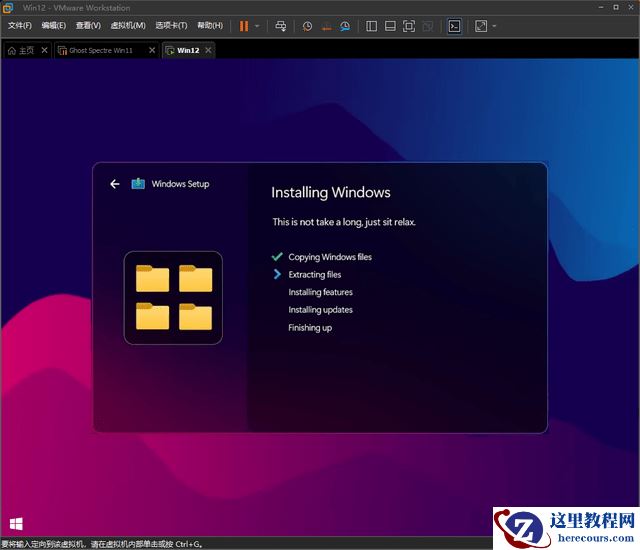Expand the stretch display dropdown arrow
640x550 pixels.
tap(494, 26)
